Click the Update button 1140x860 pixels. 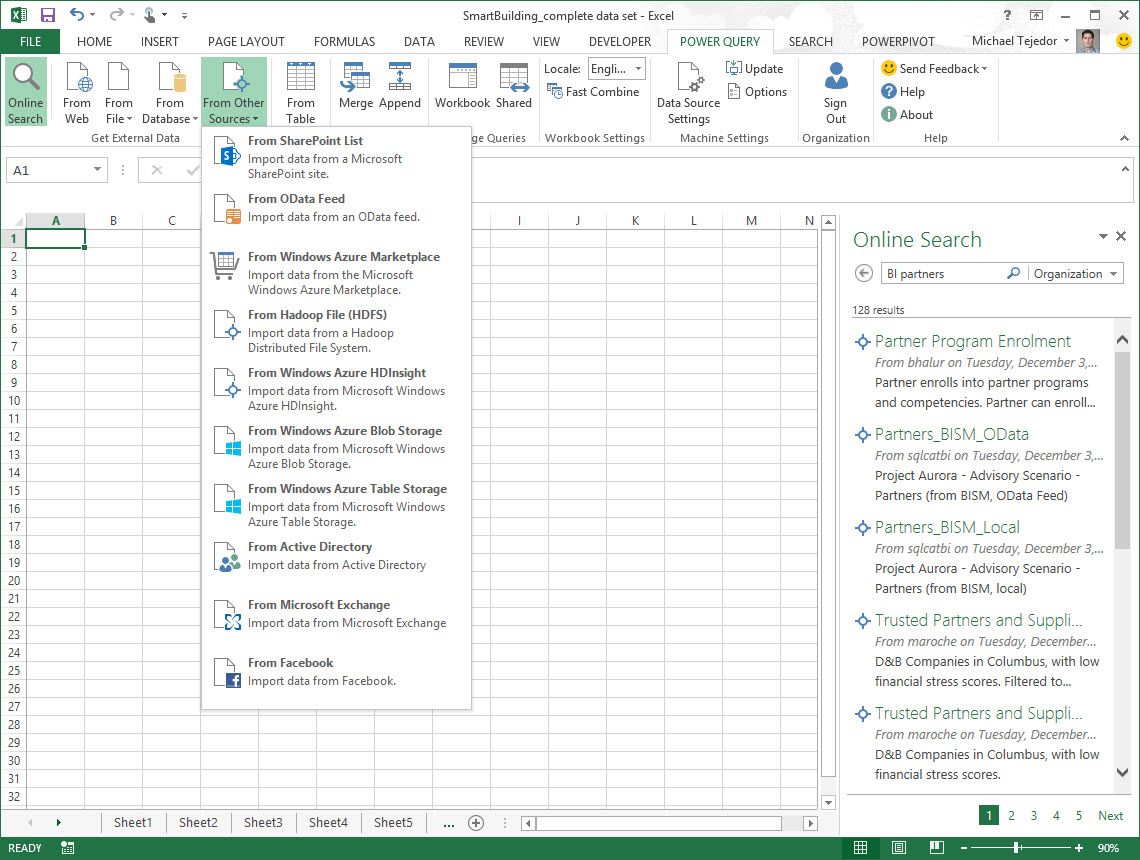(x=755, y=68)
